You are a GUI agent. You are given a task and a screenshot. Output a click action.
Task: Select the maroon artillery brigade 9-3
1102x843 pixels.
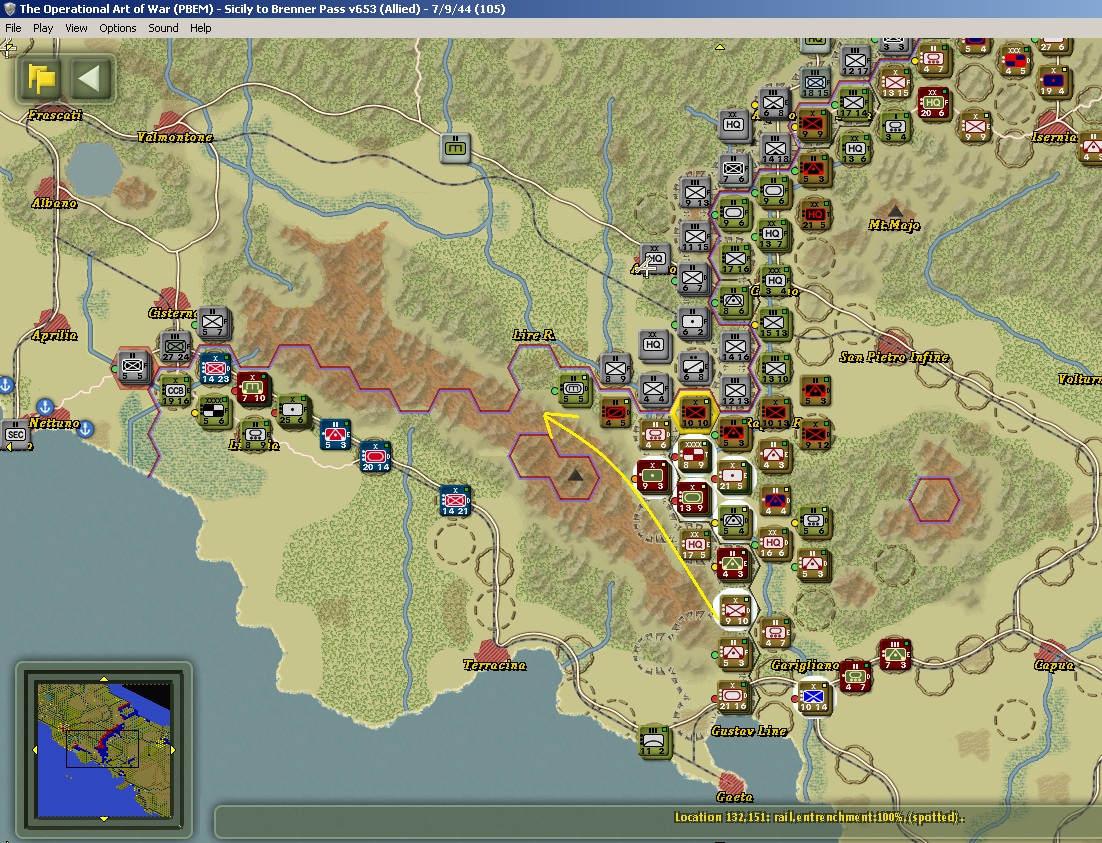click(x=653, y=477)
